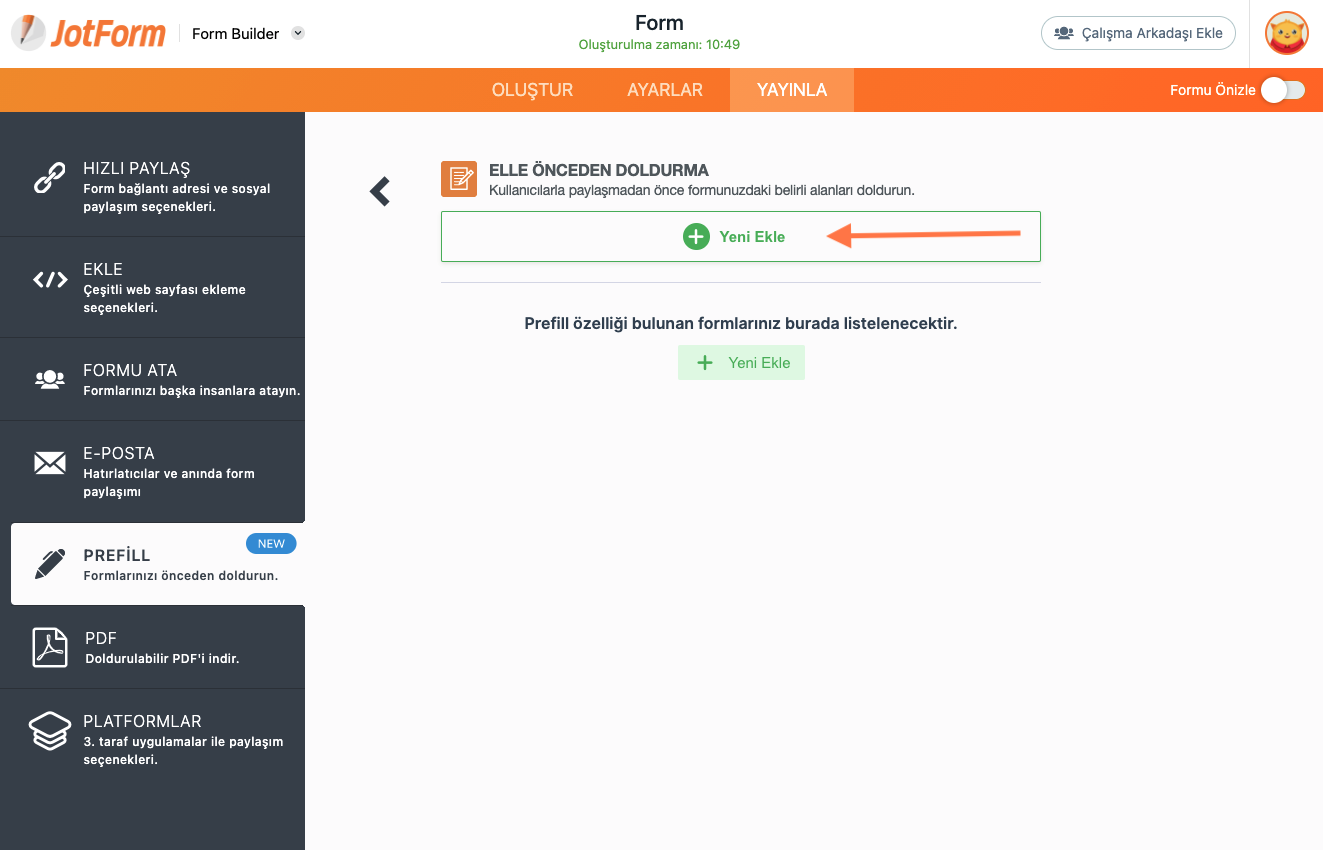This screenshot has width=1323, height=850.
Task: Click the user avatar icon
Action: 1286,33
